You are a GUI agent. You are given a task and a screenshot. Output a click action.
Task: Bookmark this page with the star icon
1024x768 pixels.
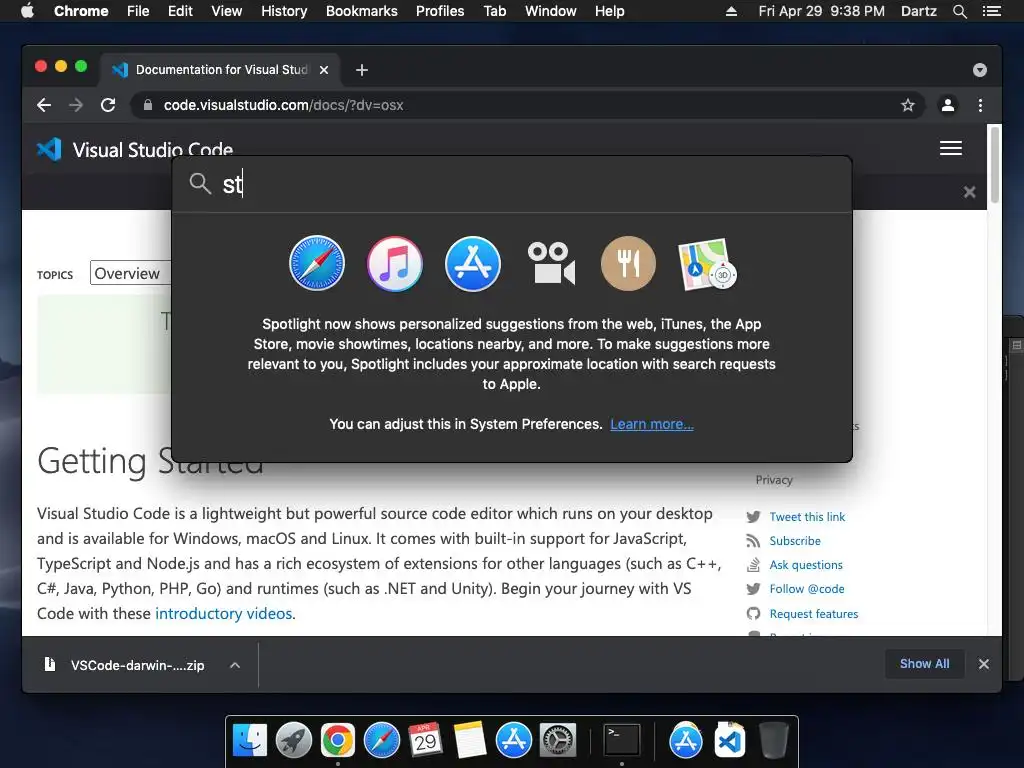click(908, 105)
